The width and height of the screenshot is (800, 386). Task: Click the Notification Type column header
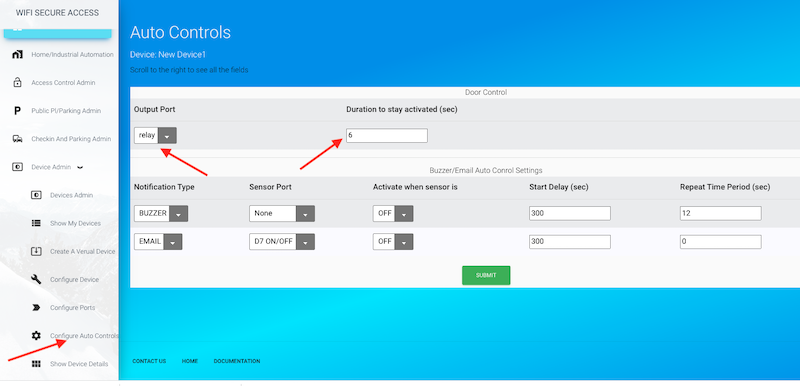pyautogui.click(x=164, y=187)
